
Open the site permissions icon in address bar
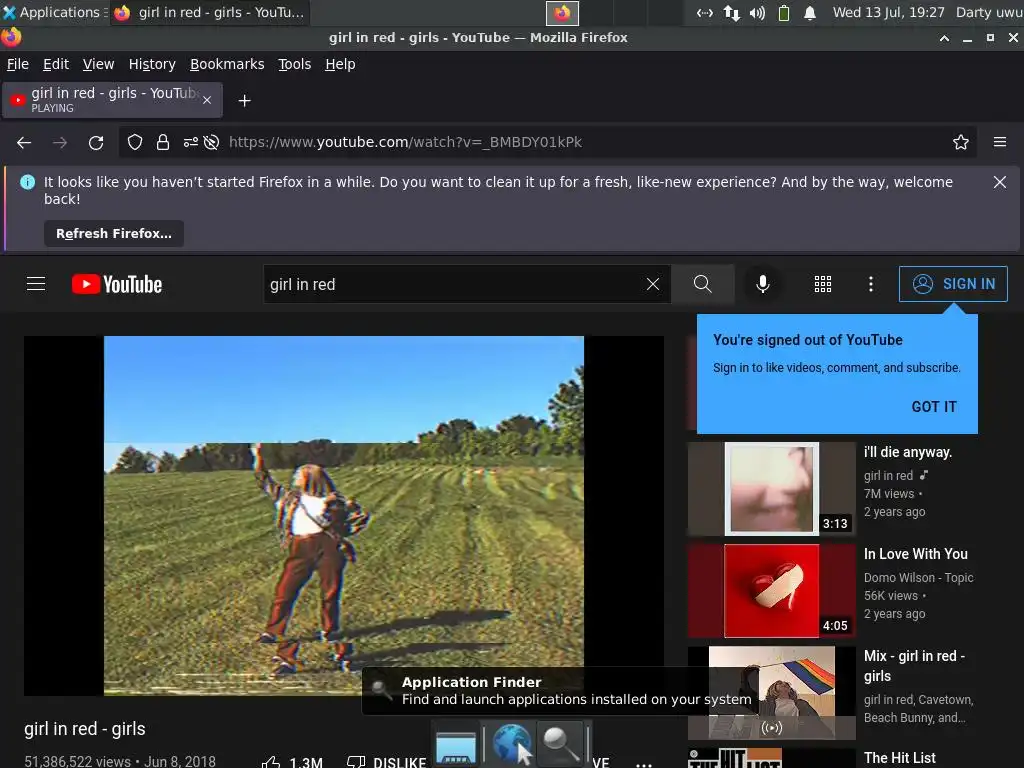point(190,142)
